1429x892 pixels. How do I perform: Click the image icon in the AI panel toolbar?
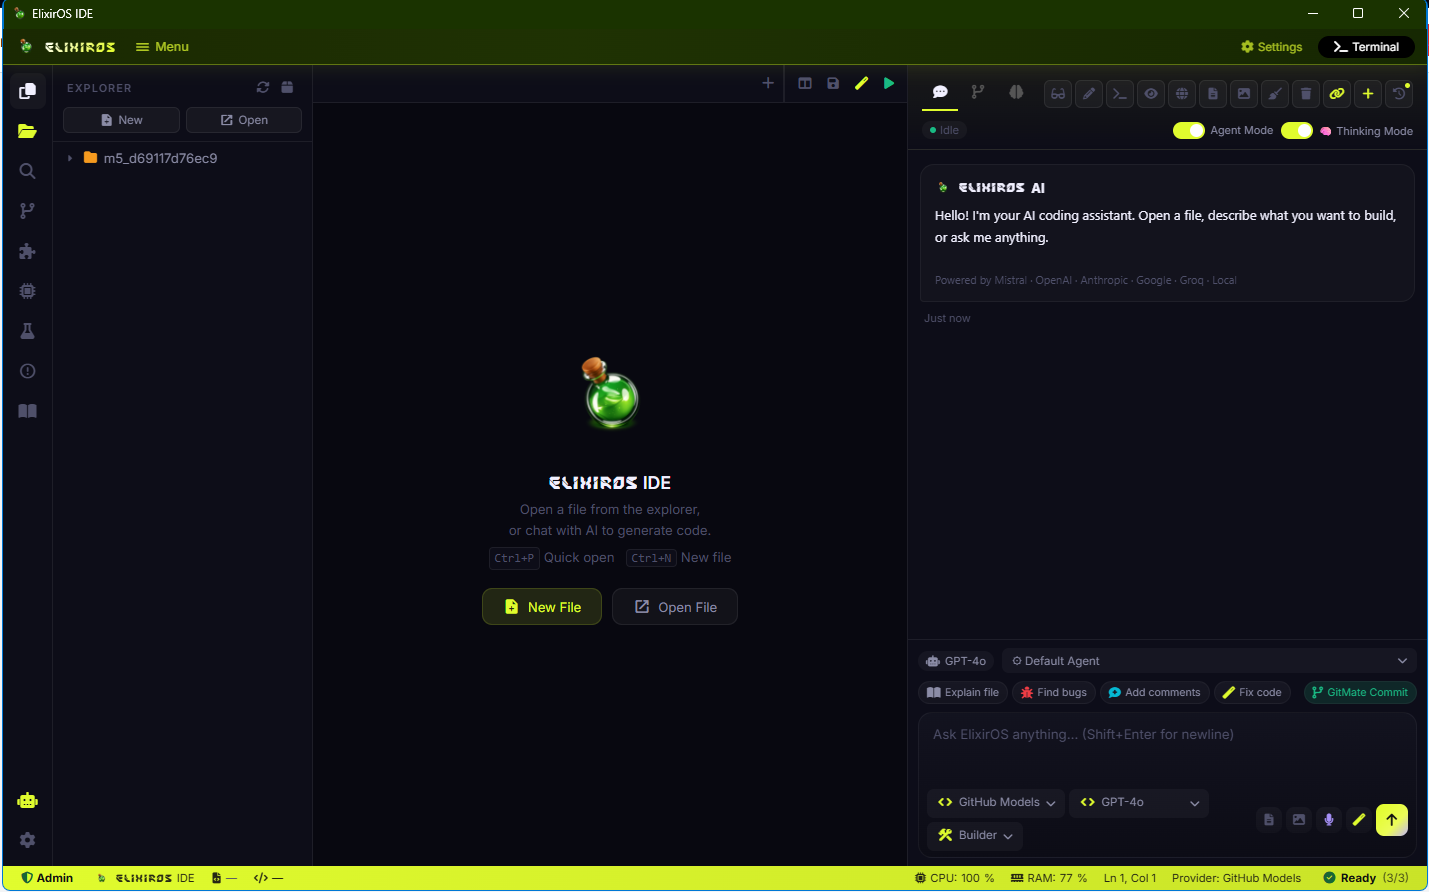tap(1244, 94)
